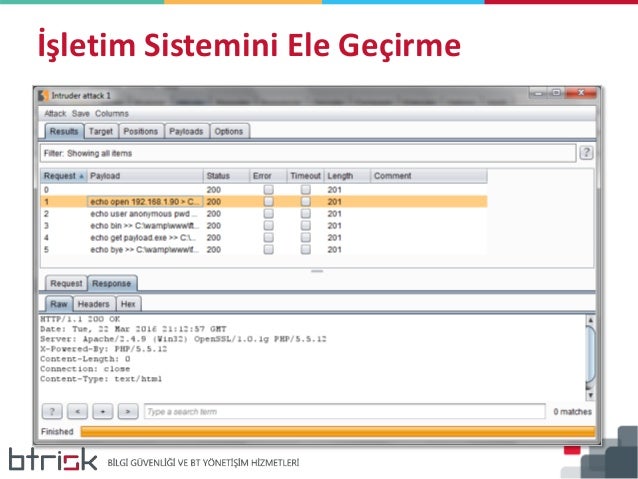Viewport: 638px width, 479px height.
Task: Select the 'echo get payload.exe' payload row
Action: (x=264, y=238)
